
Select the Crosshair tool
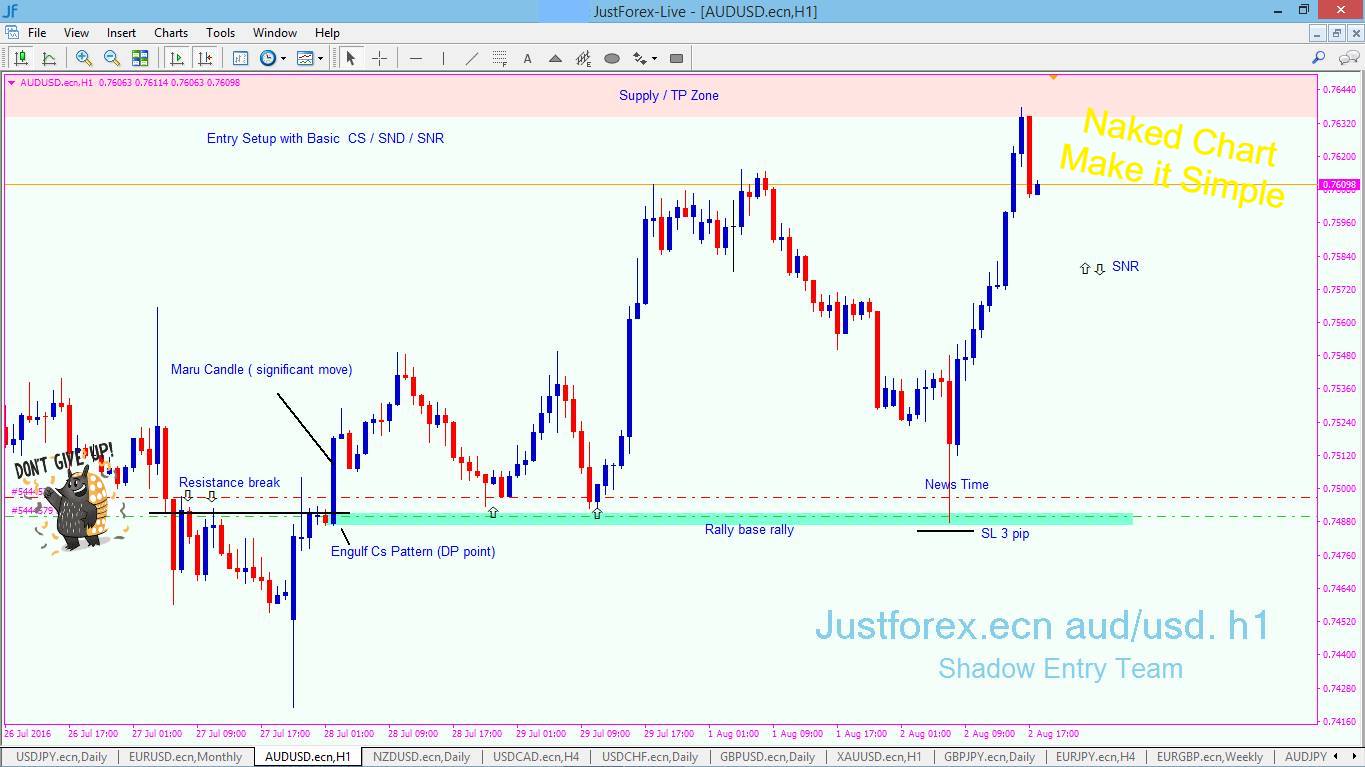(379, 57)
